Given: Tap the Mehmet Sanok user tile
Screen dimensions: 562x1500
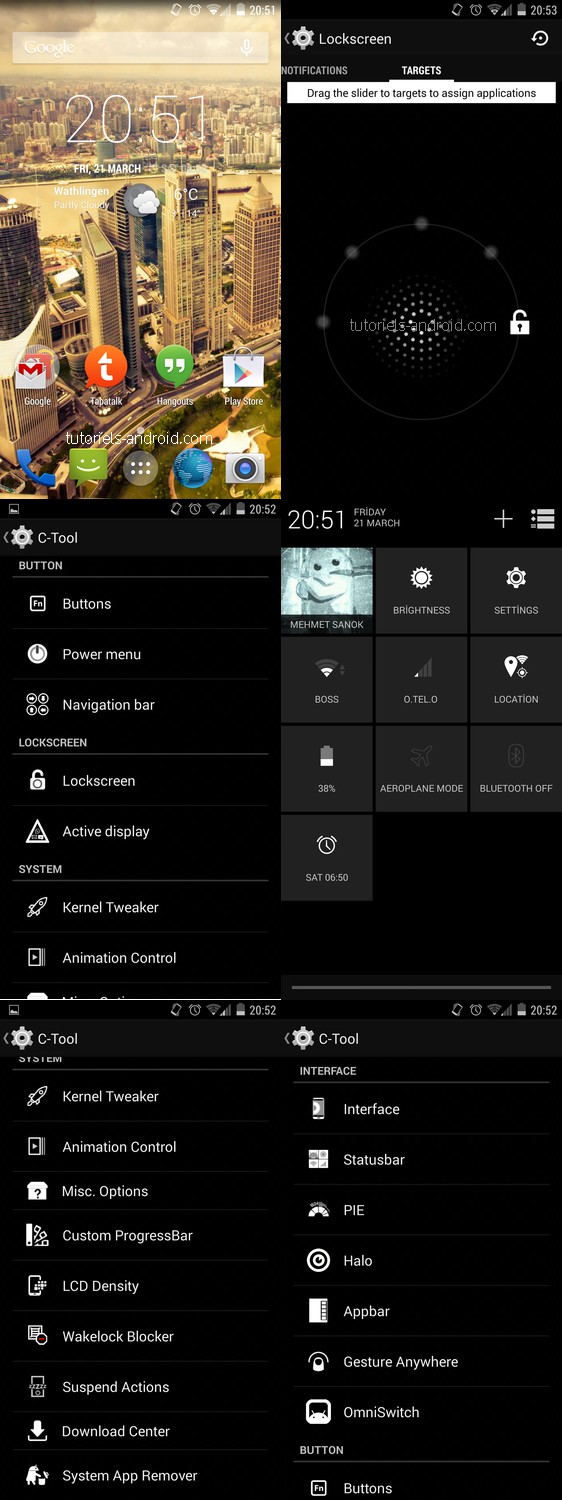Looking at the screenshot, I should 327,592.
